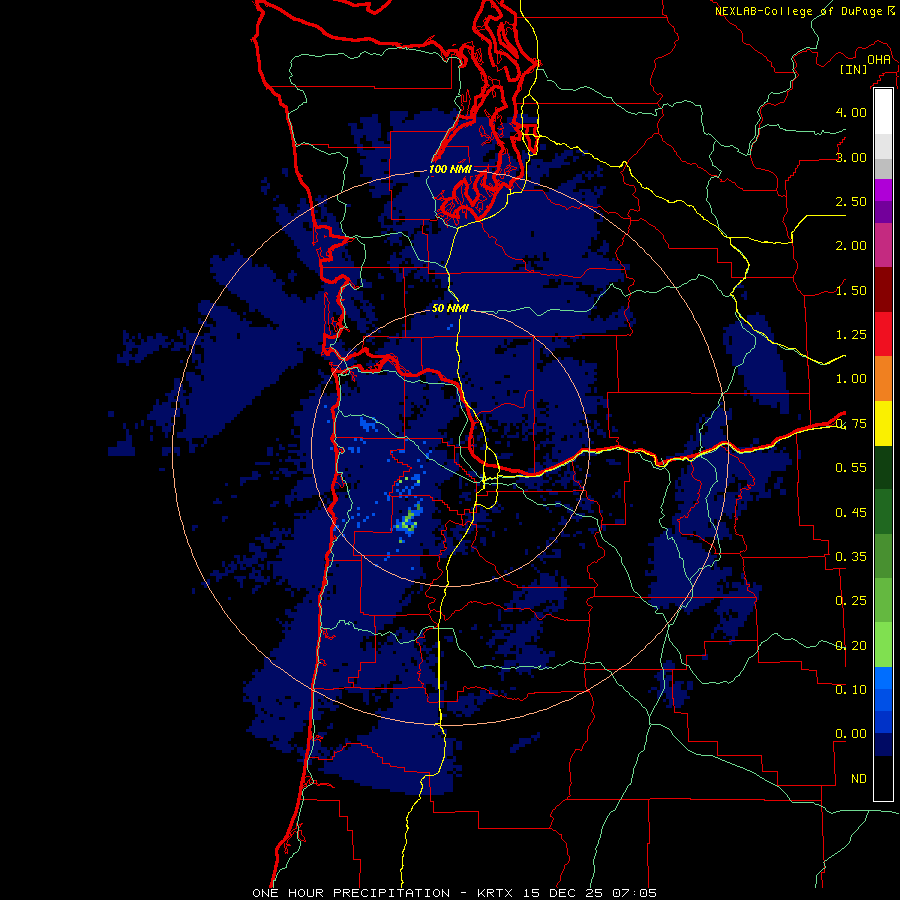Select the 3.00 legend value
Screen dimensions: 900x900
[851, 157]
